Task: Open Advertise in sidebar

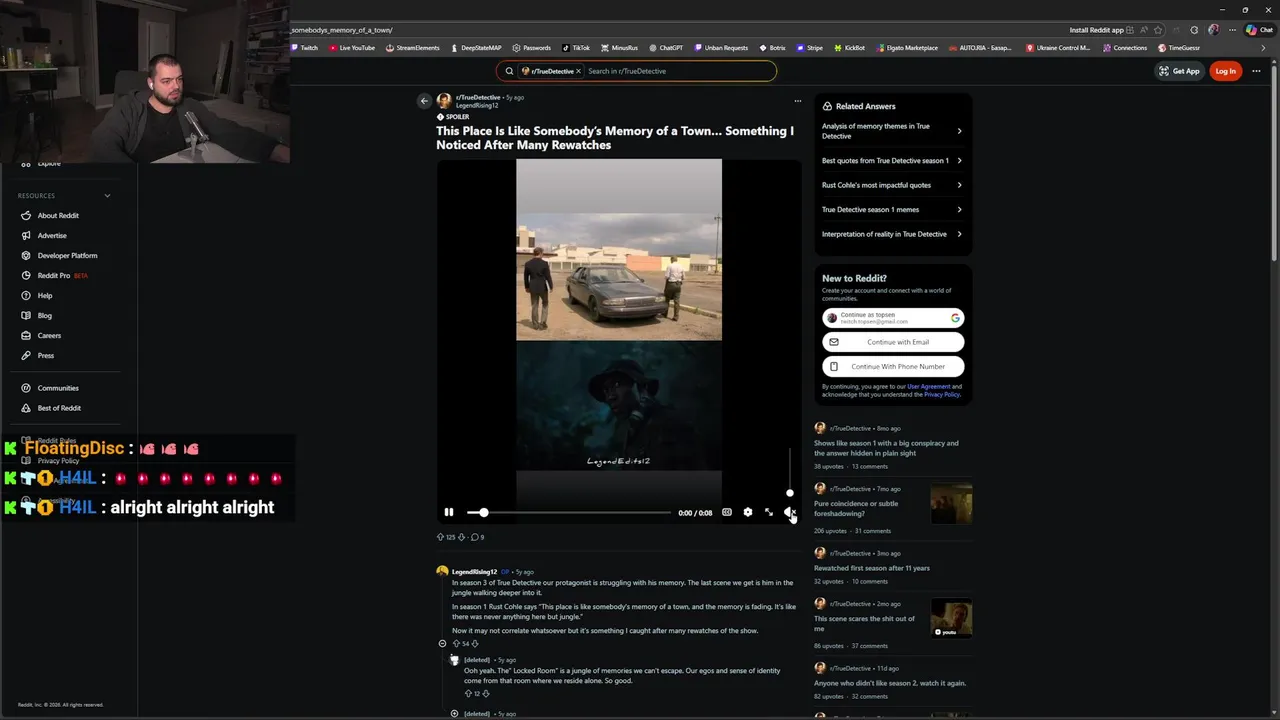Action: tap(52, 236)
